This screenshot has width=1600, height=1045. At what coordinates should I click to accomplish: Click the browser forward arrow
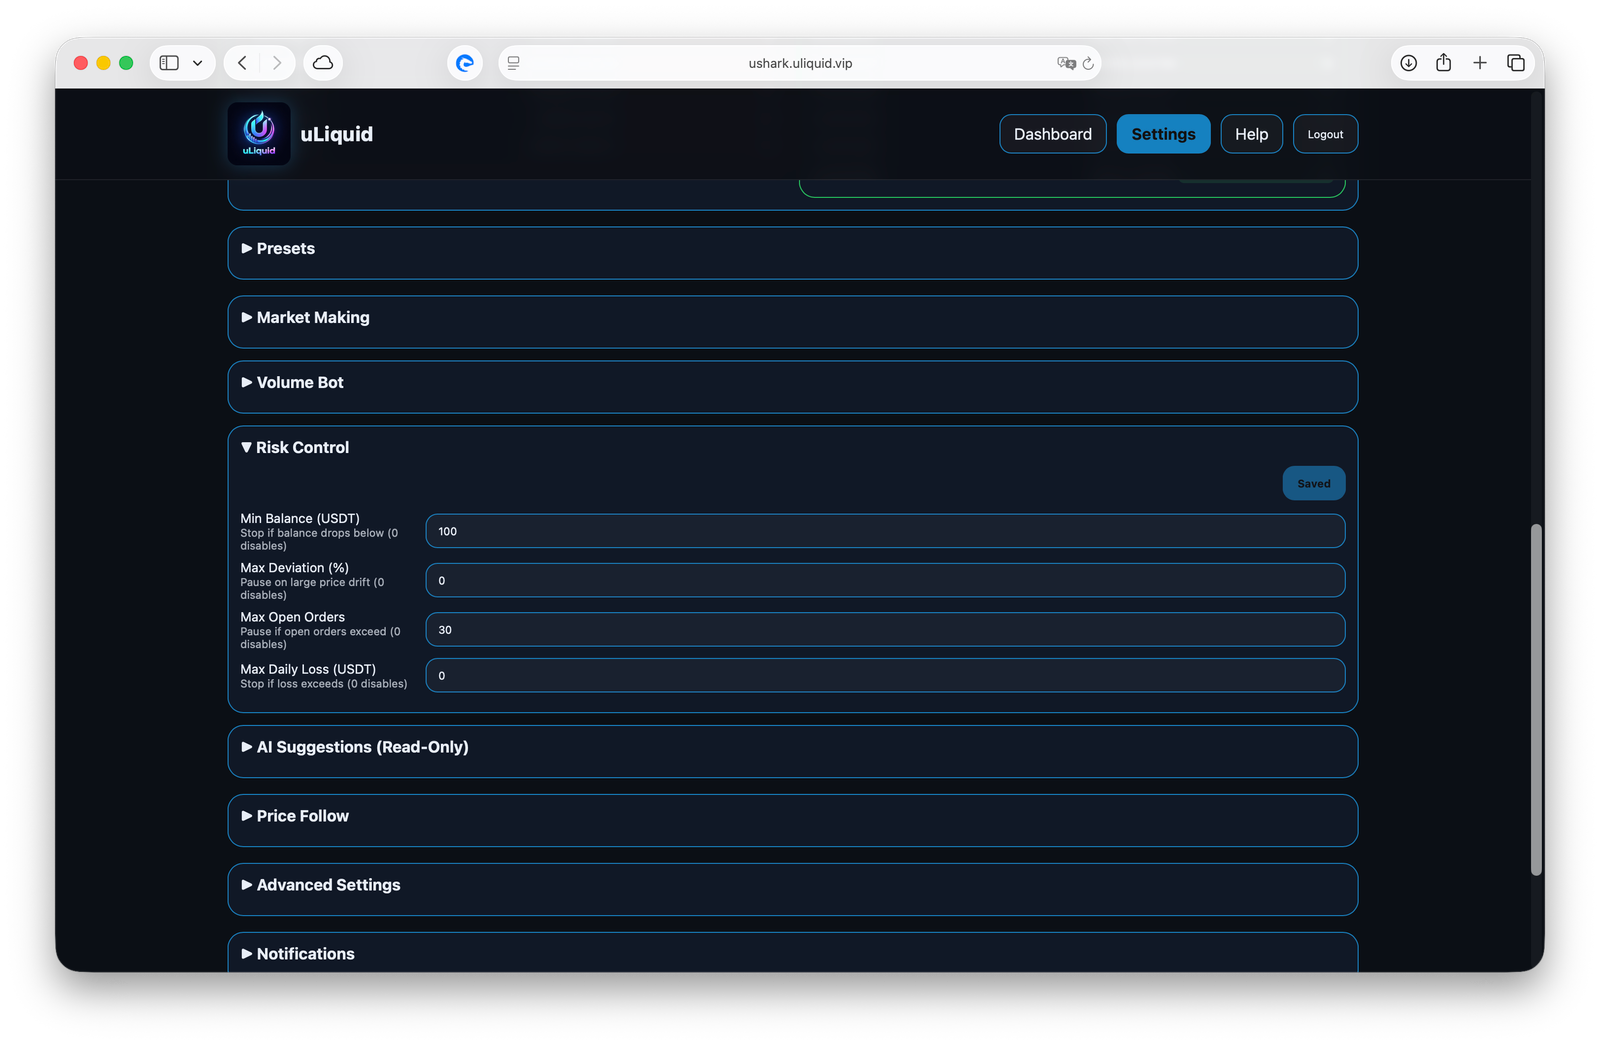click(275, 62)
